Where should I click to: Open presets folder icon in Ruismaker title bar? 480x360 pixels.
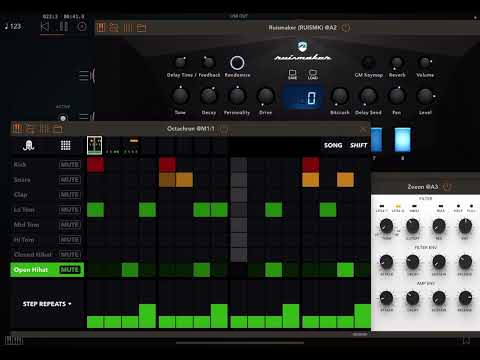pyautogui.click(x=142, y=27)
